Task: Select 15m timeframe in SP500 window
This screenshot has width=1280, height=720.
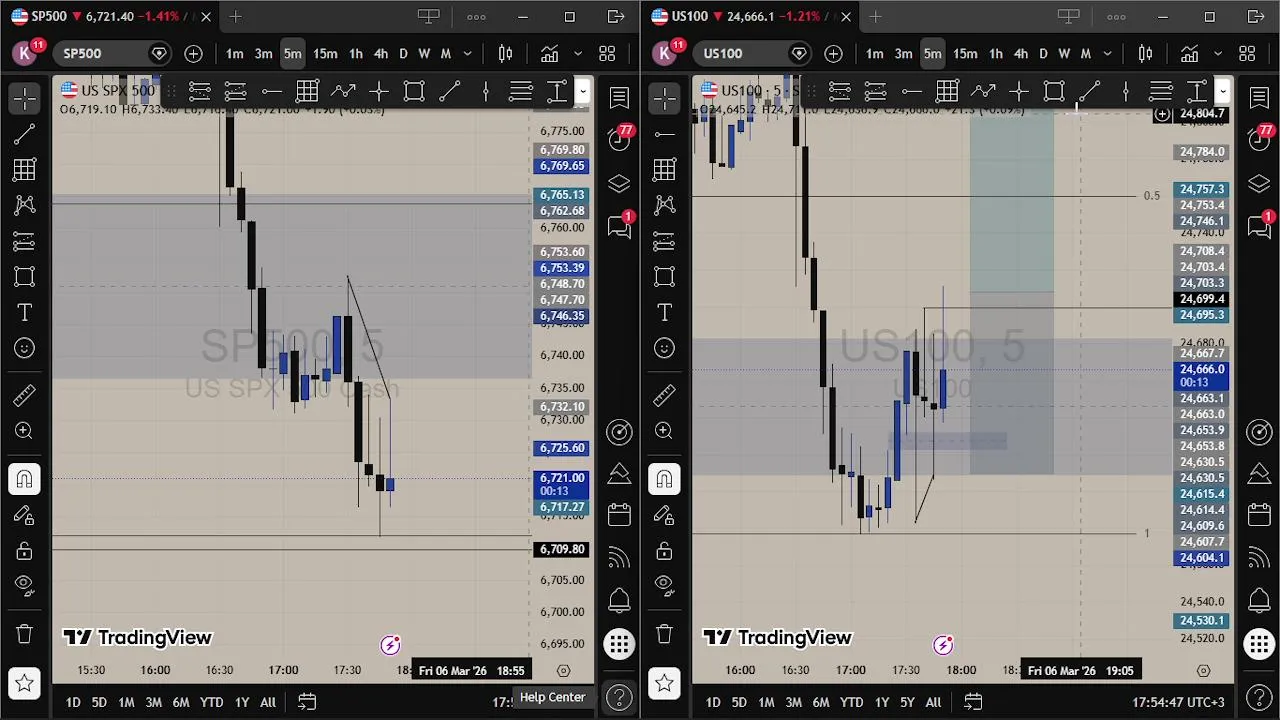Action: pyautogui.click(x=325, y=54)
